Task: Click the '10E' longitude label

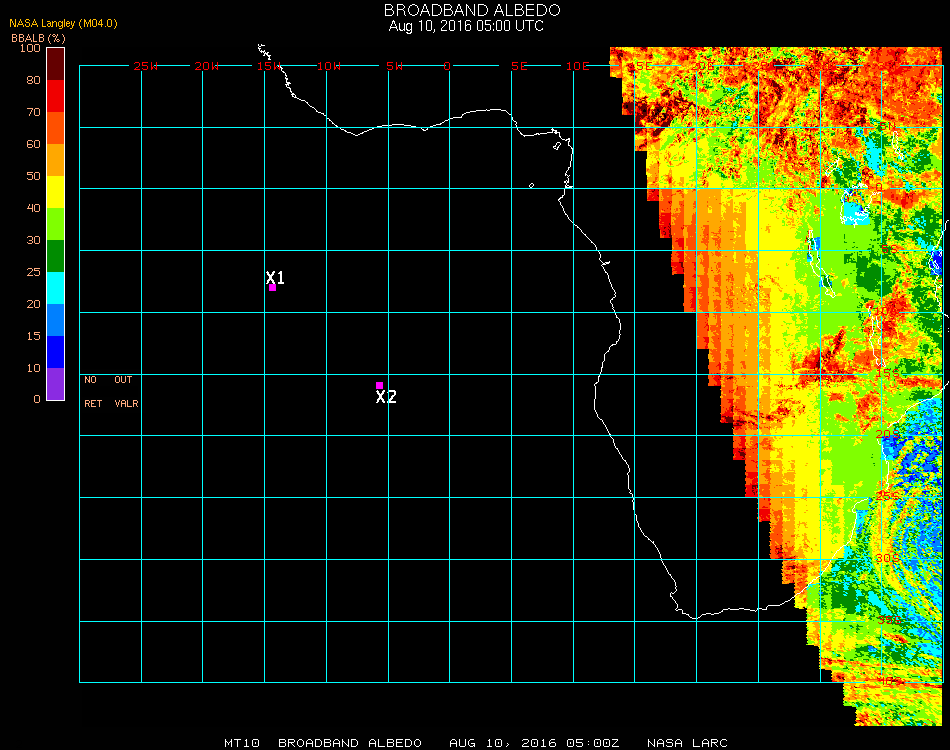Action: point(577,66)
